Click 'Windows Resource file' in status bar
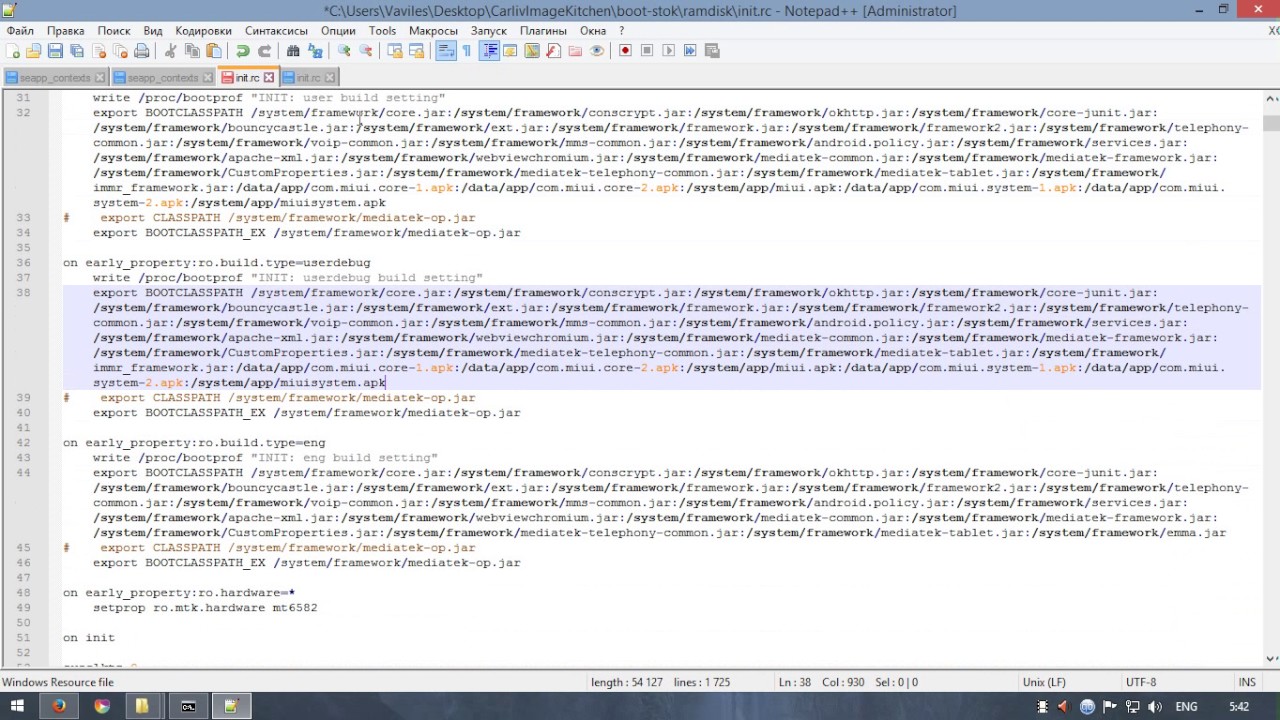 pyautogui.click(x=58, y=682)
